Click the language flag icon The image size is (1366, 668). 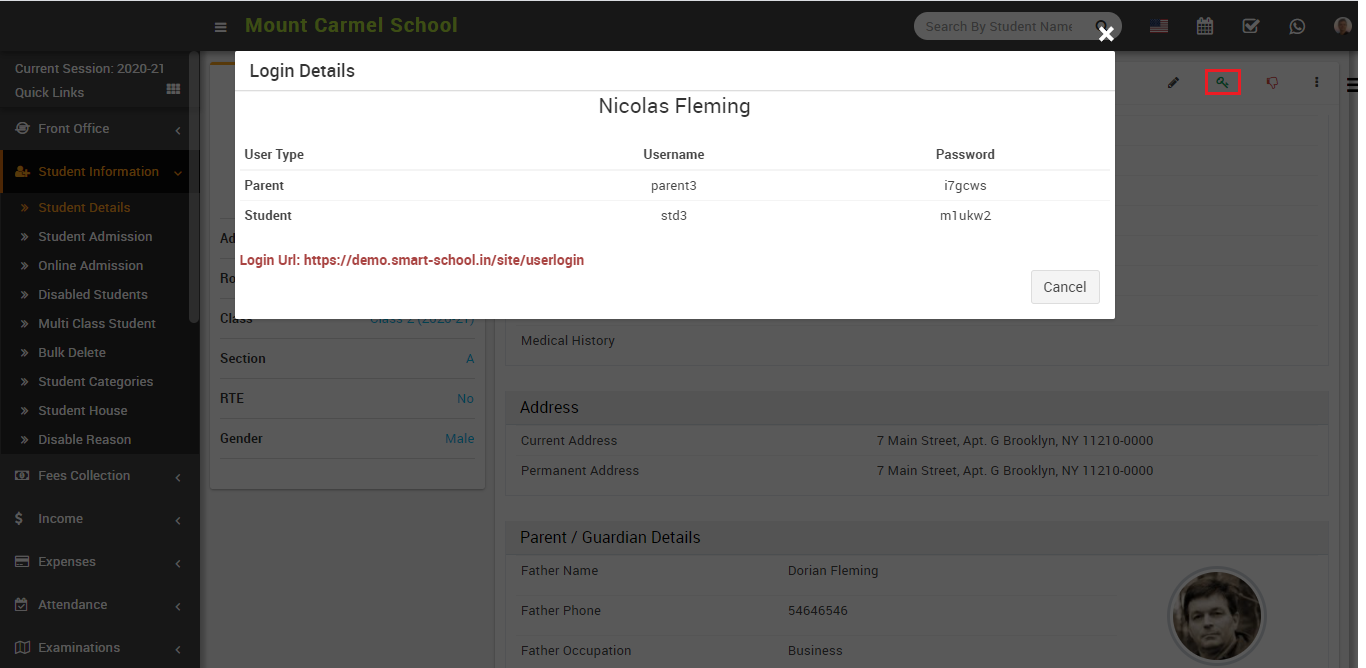[x=1159, y=27]
